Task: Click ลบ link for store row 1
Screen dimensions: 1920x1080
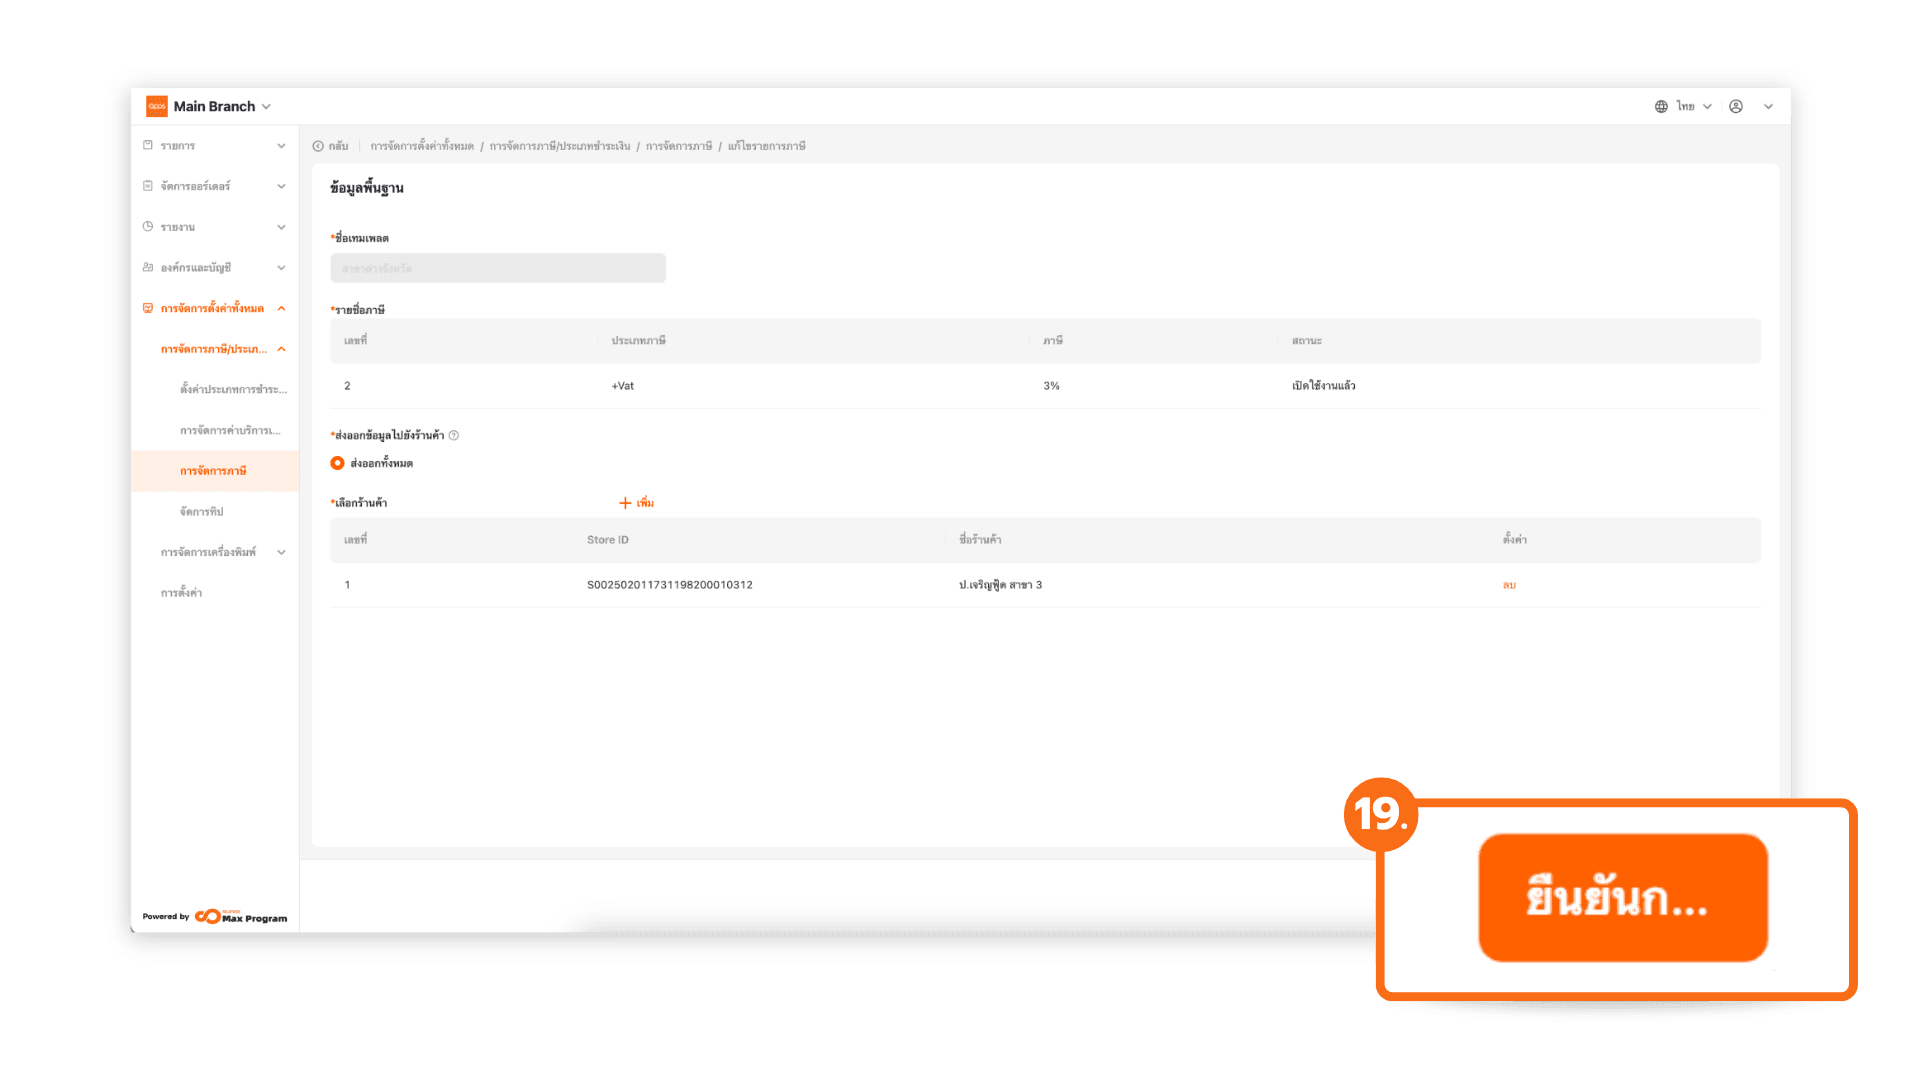Action: click(1509, 585)
